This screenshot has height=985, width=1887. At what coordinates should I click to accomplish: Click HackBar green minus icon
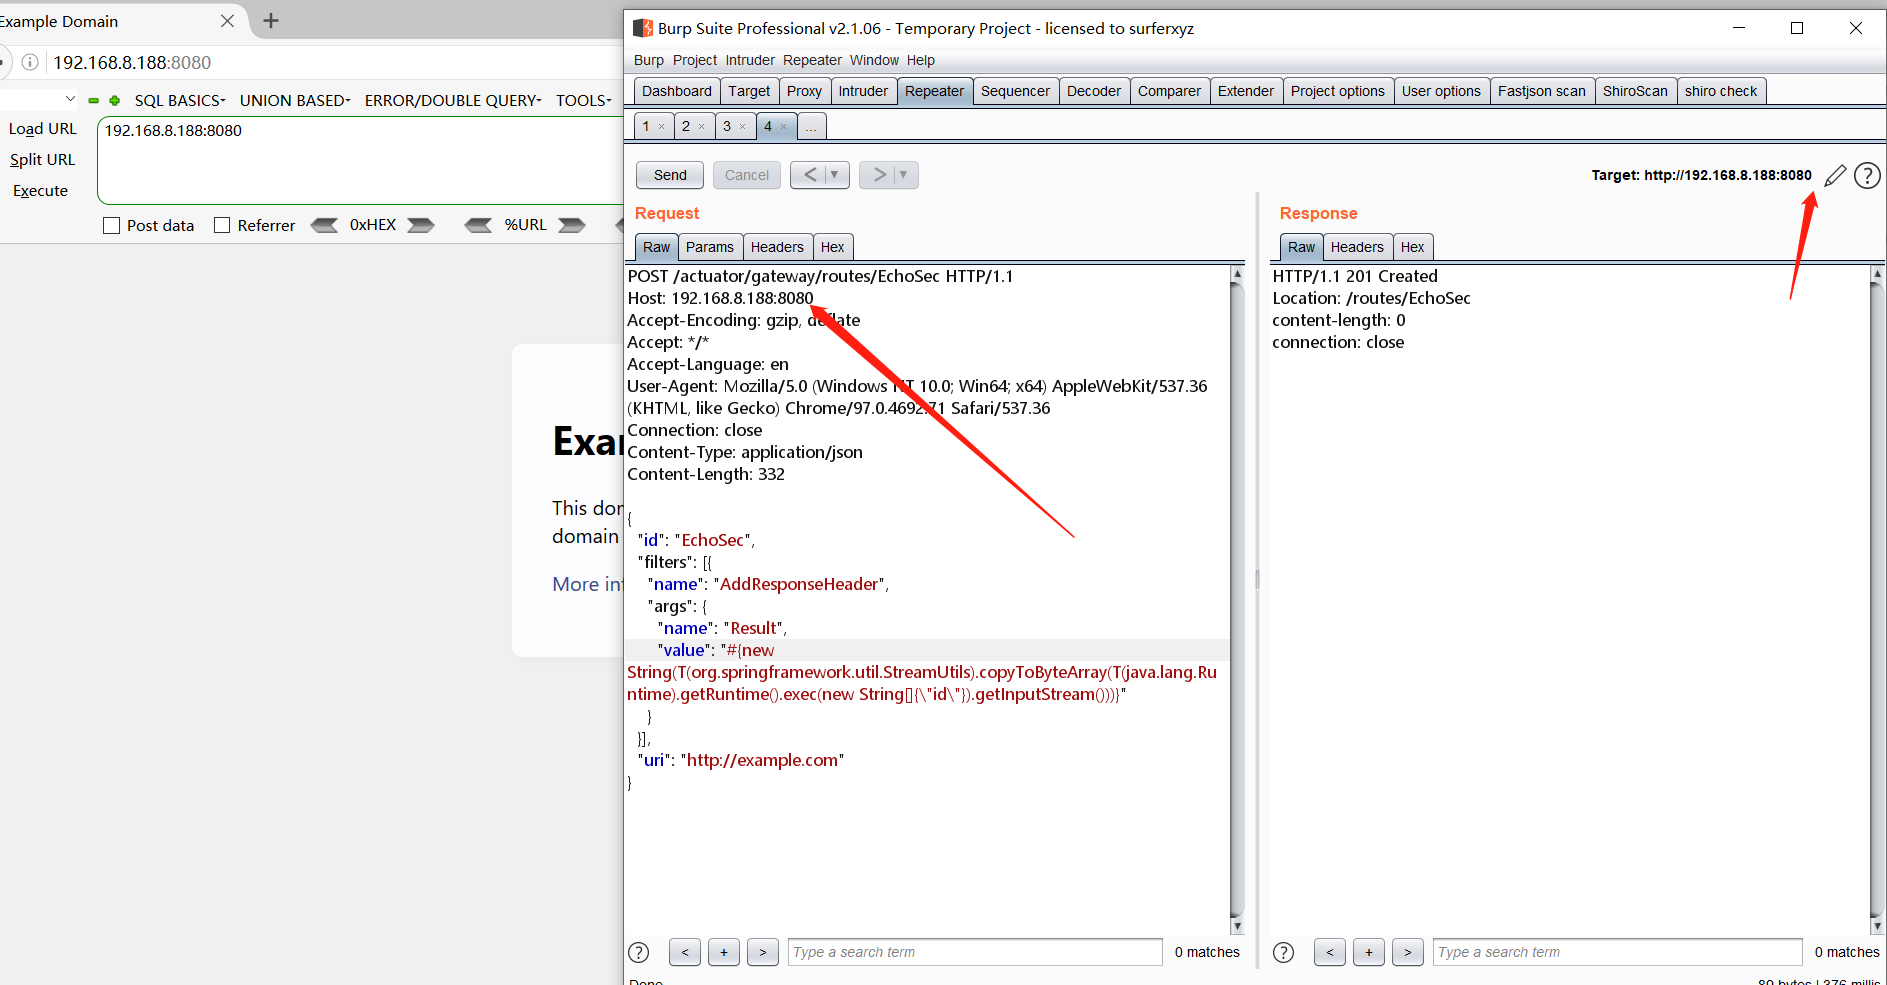[x=94, y=101]
